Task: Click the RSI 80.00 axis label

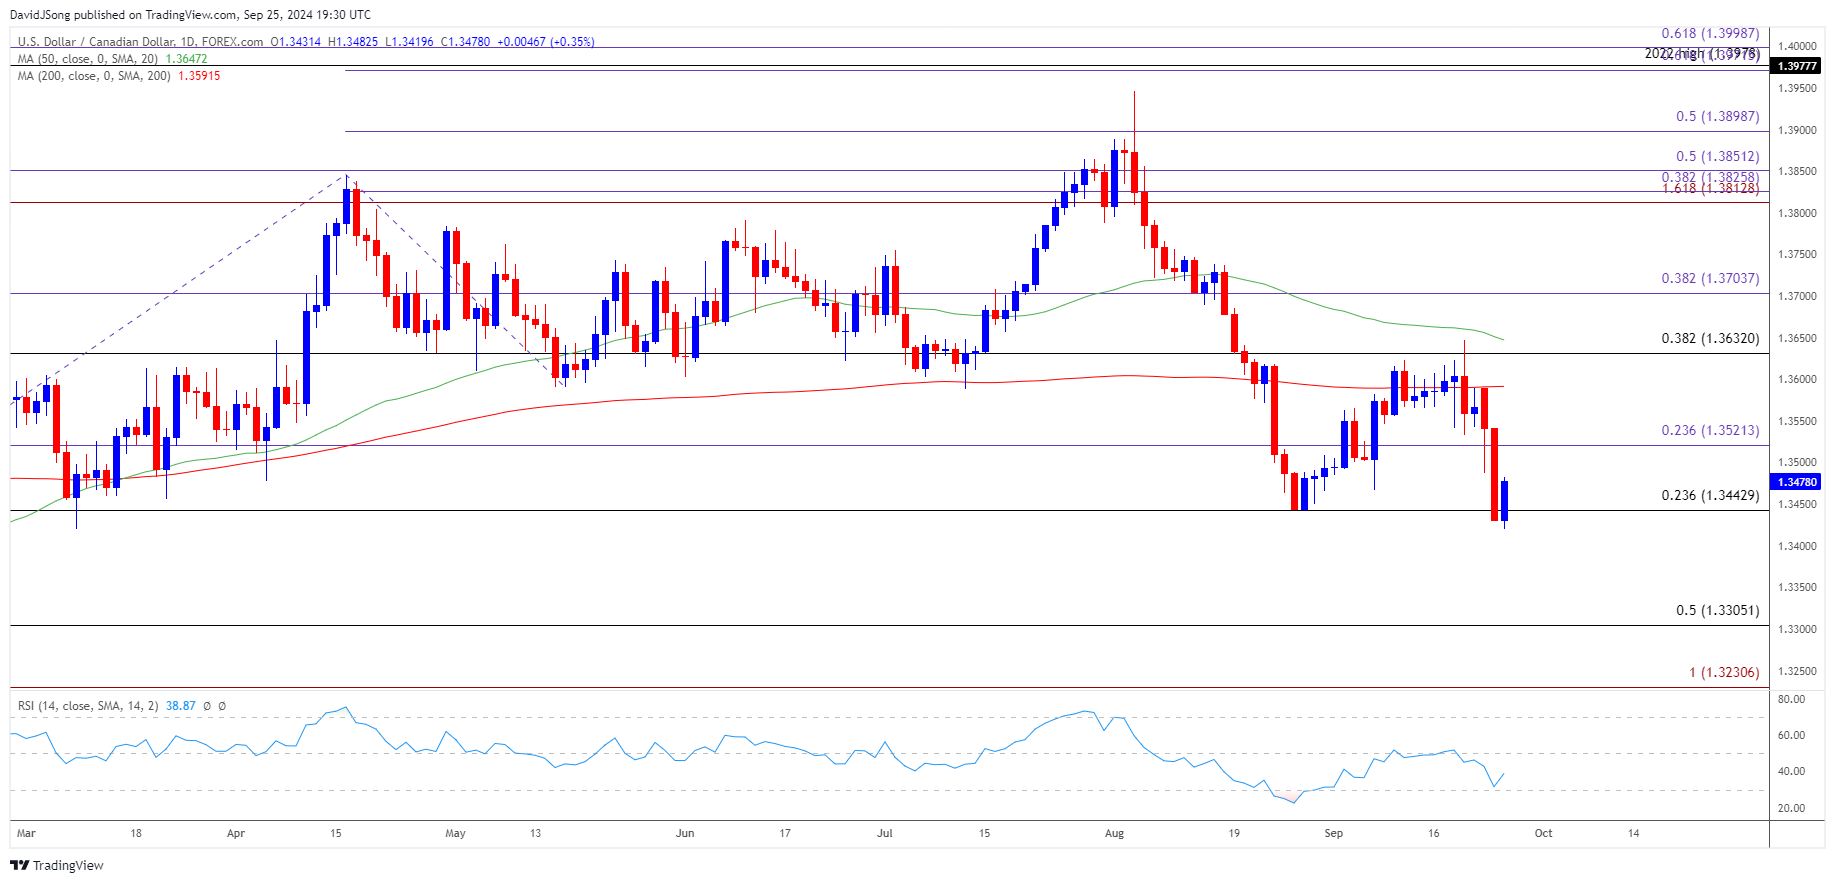Action: [x=1792, y=699]
